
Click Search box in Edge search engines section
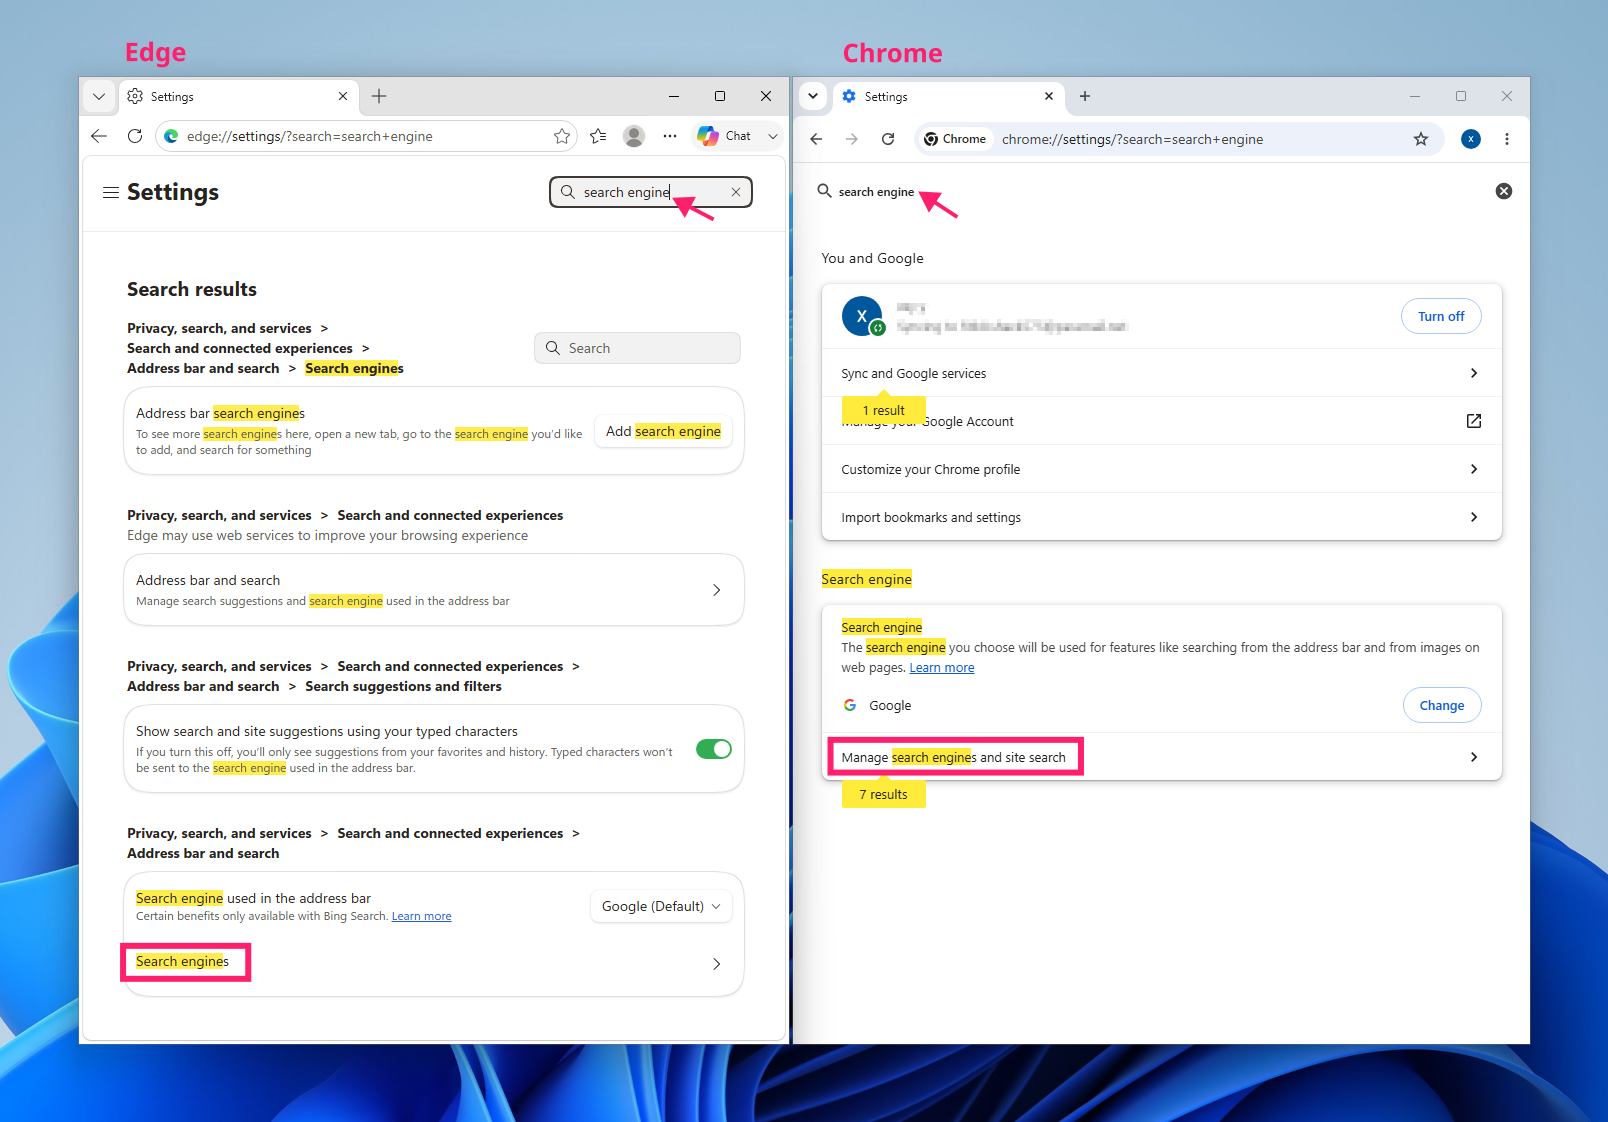point(637,348)
